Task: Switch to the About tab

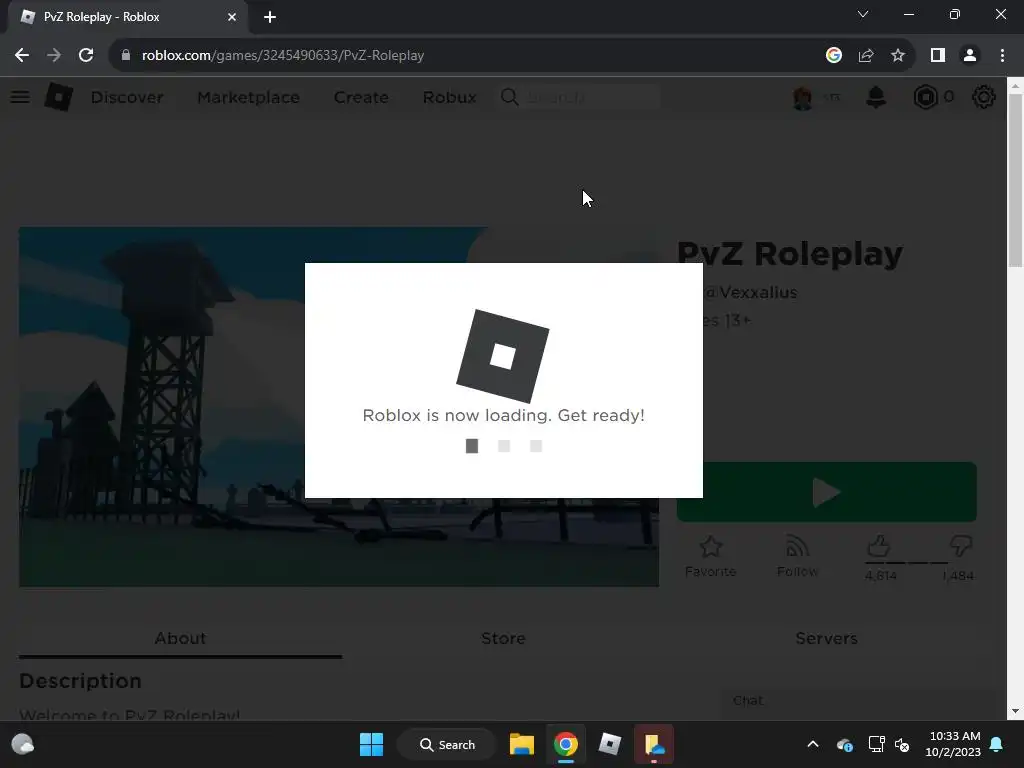Action: pos(180,638)
